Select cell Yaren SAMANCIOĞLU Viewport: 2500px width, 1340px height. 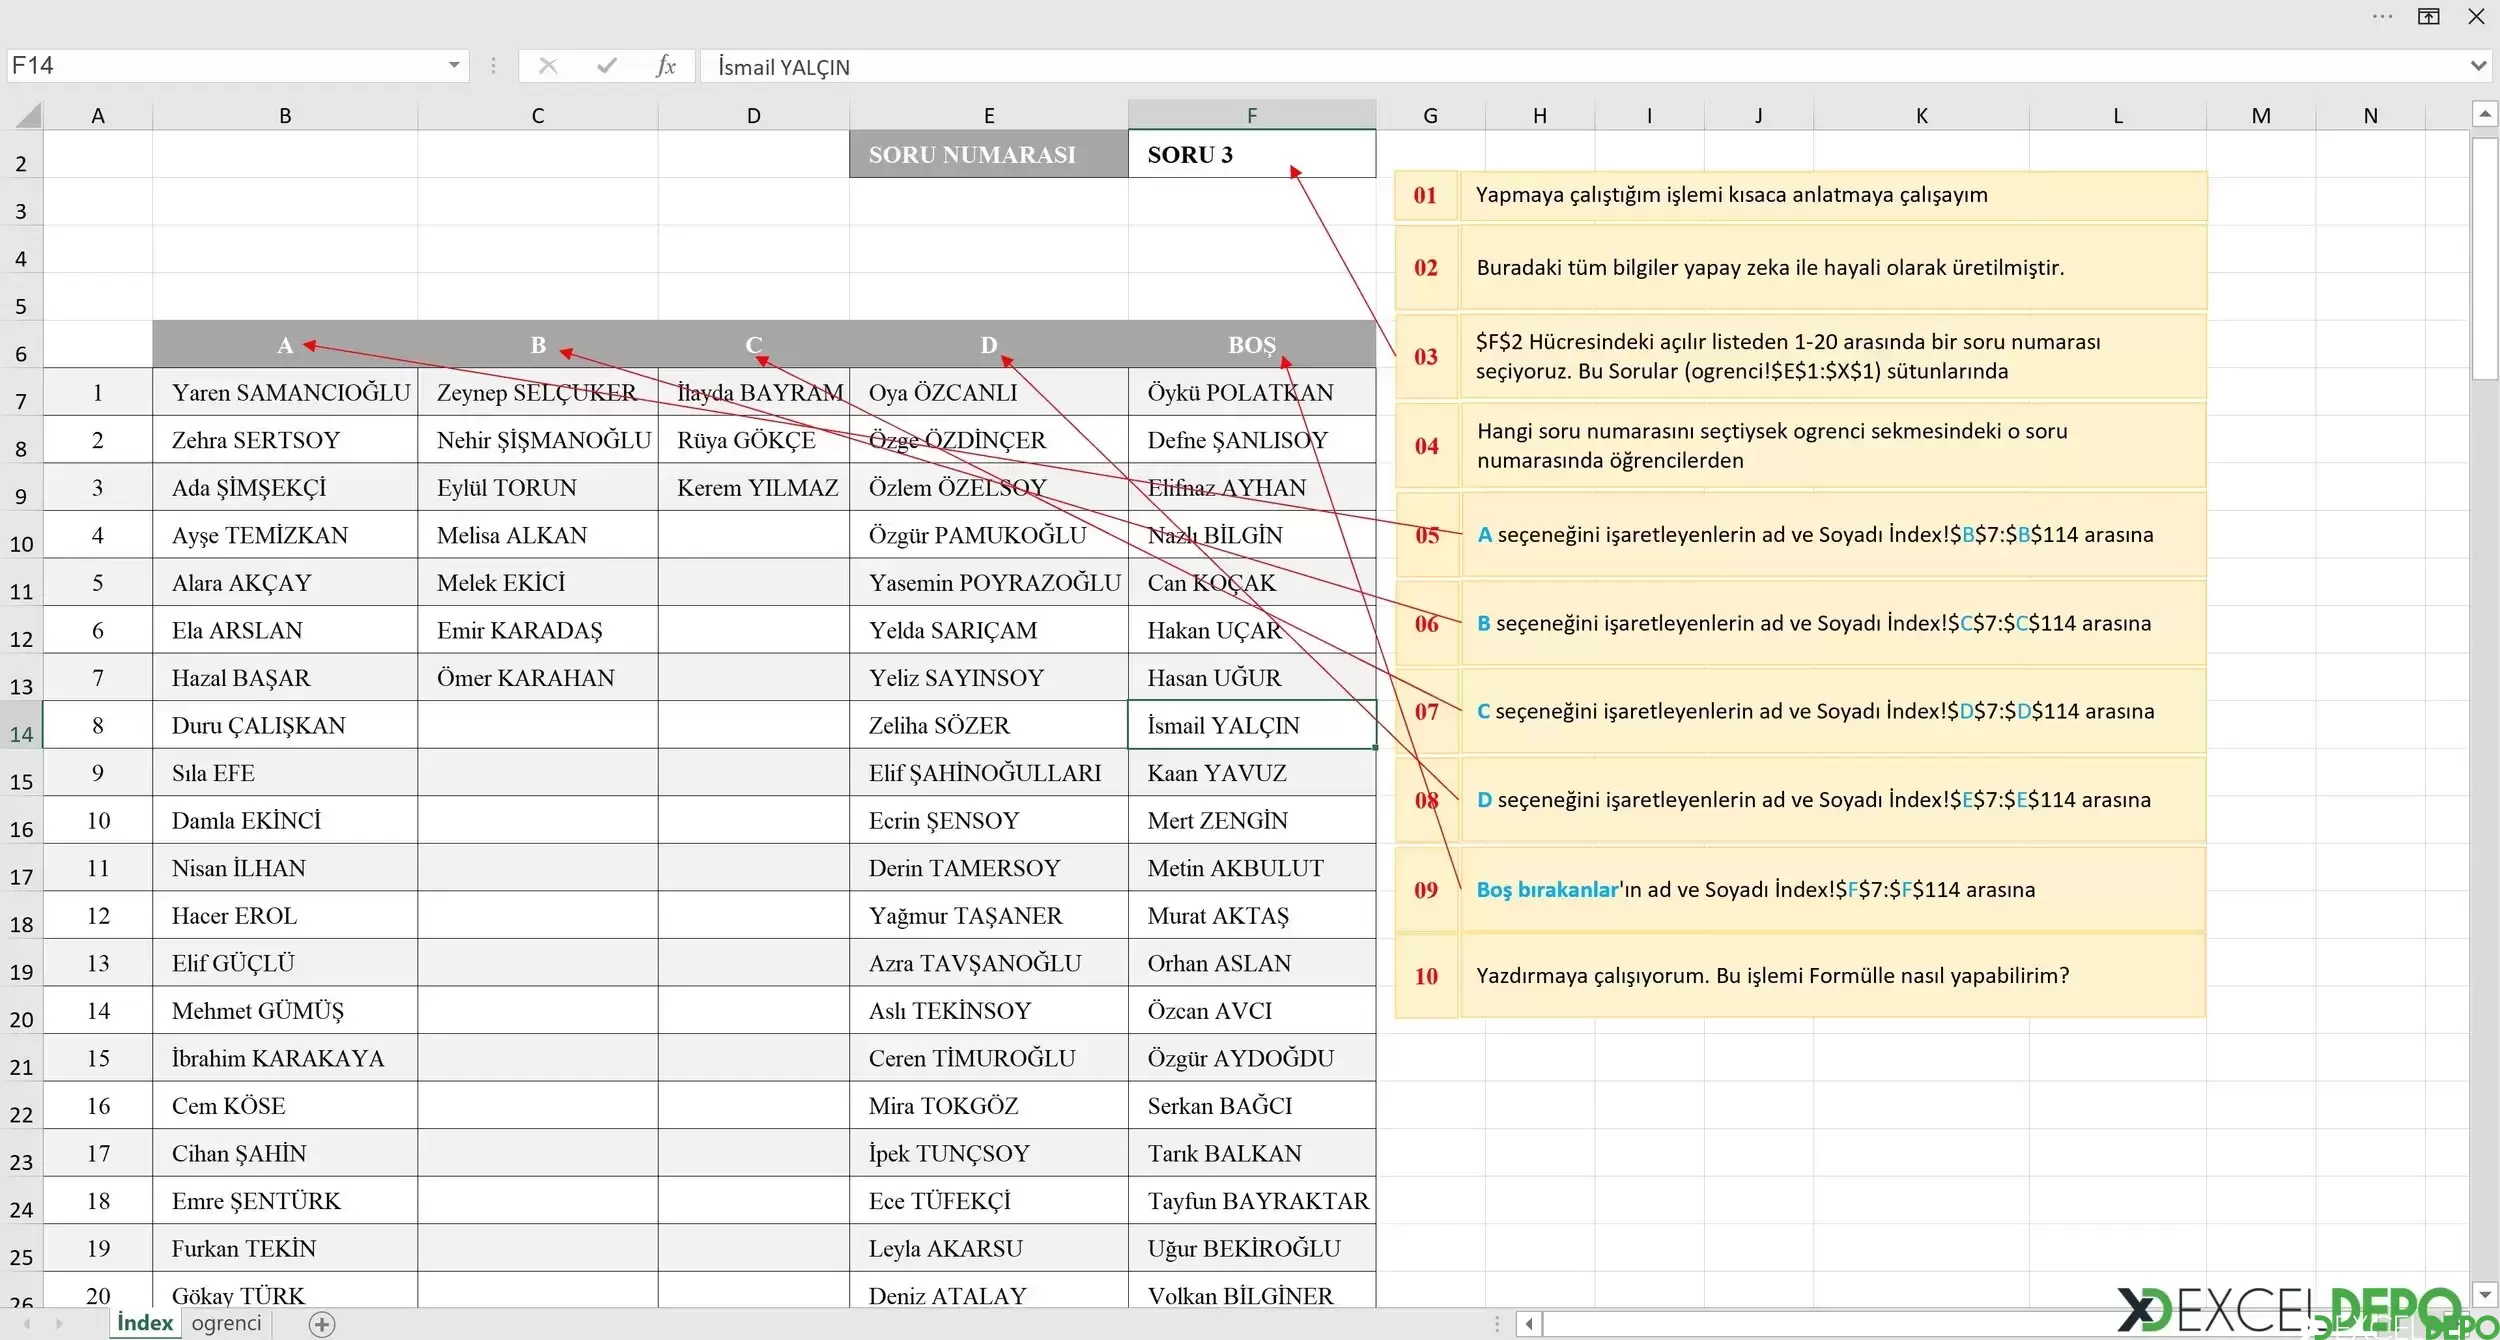(285, 392)
